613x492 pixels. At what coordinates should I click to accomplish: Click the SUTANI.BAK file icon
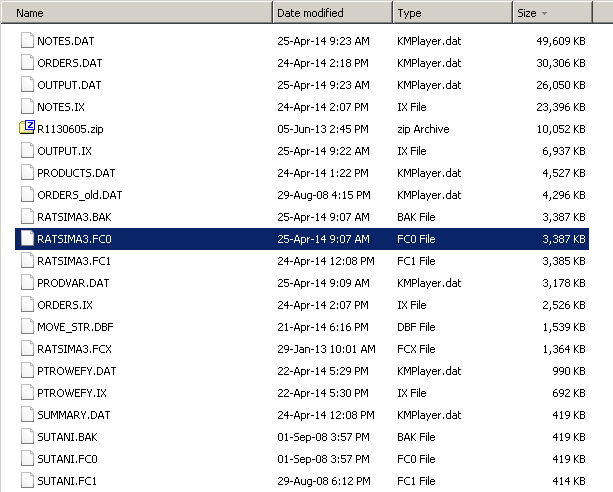27,436
